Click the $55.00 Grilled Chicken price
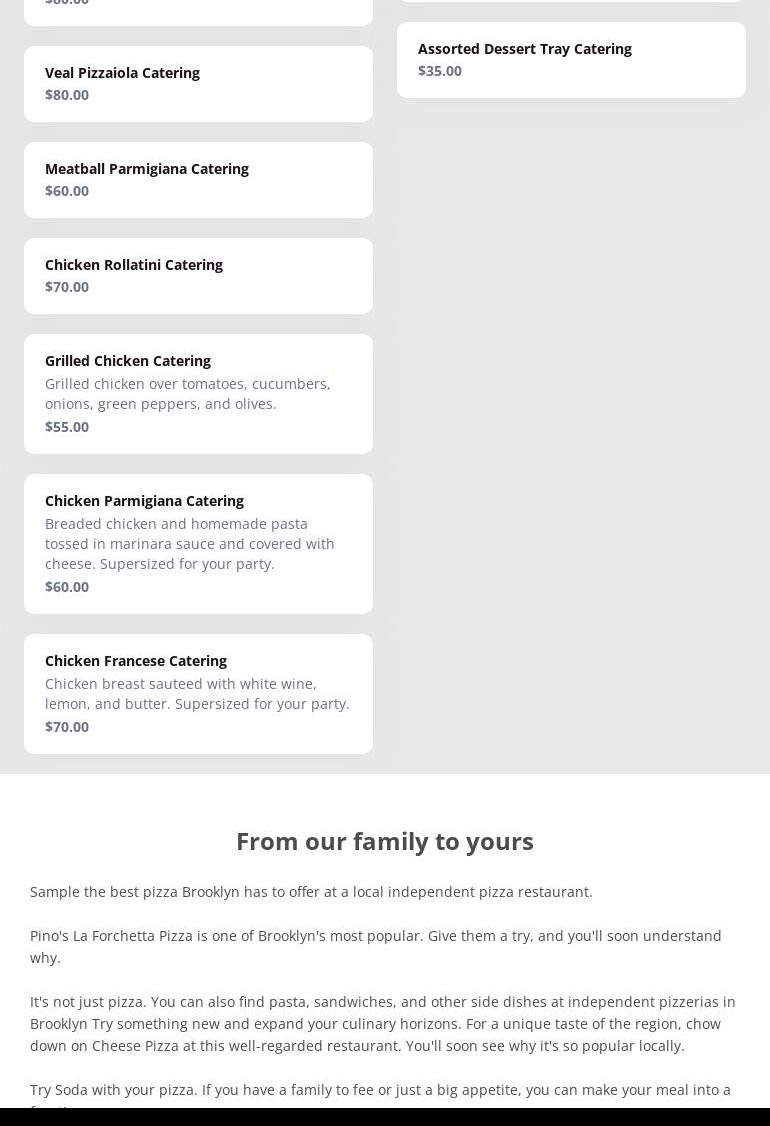The height and width of the screenshot is (1126, 770). click(x=67, y=427)
